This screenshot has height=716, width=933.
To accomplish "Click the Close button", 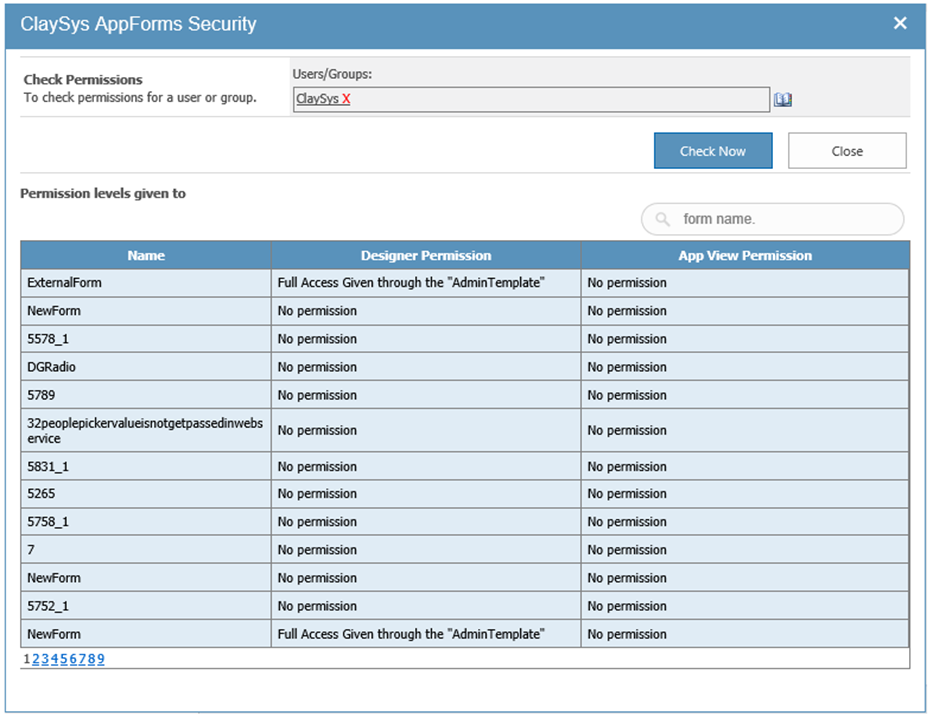I will coord(847,150).
